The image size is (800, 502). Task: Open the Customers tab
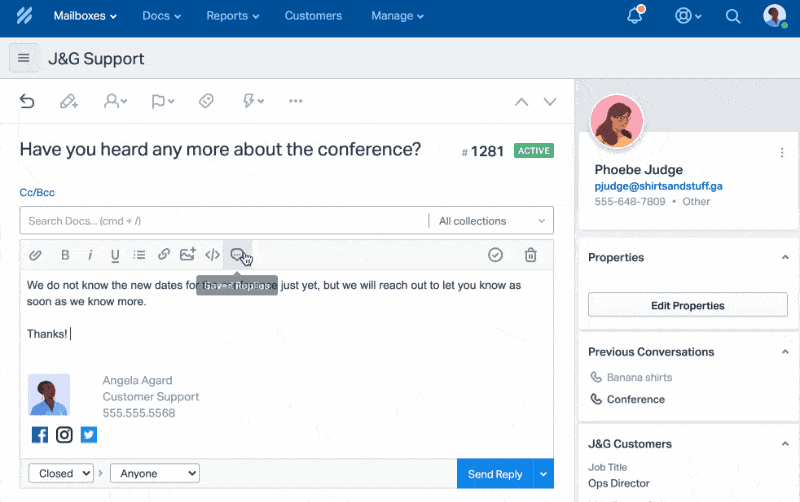pyautogui.click(x=313, y=16)
